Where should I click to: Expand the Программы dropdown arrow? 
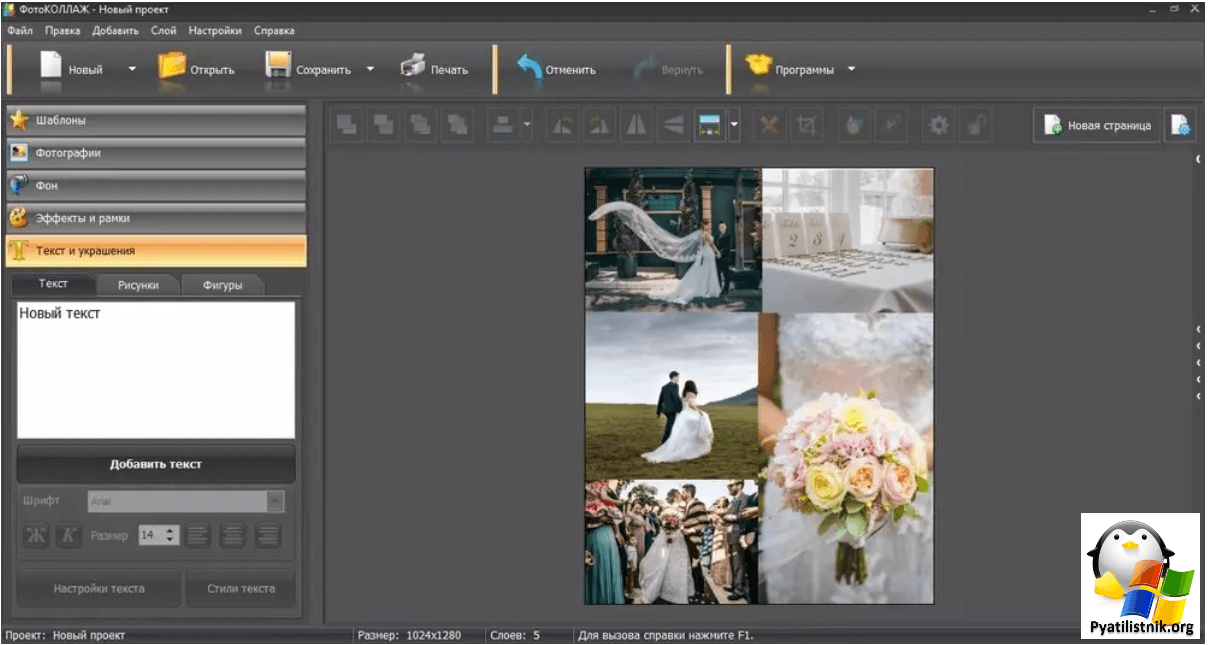pyautogui.click(x=851, y=69)
